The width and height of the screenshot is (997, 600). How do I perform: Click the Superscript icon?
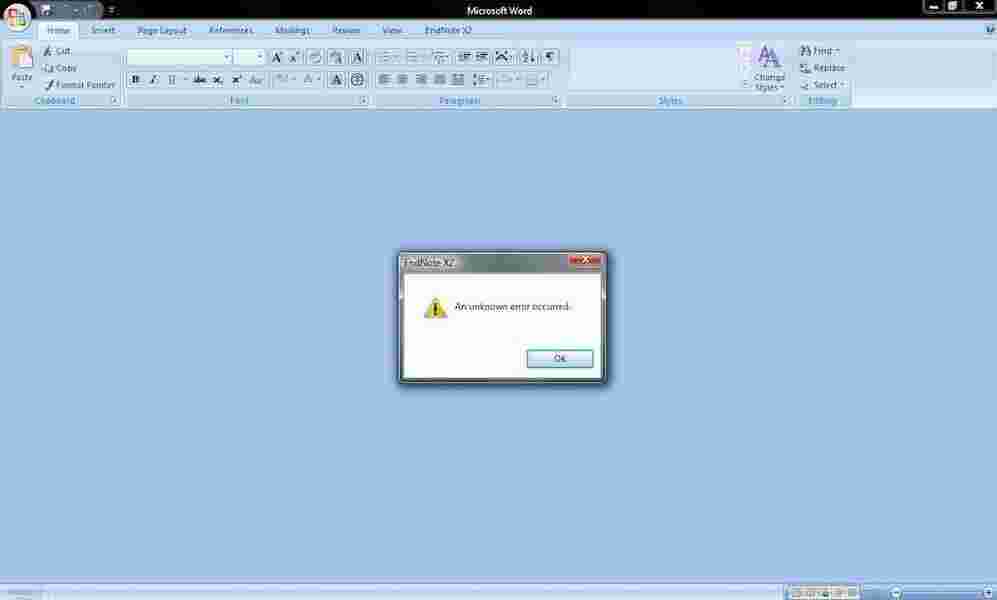237,79
